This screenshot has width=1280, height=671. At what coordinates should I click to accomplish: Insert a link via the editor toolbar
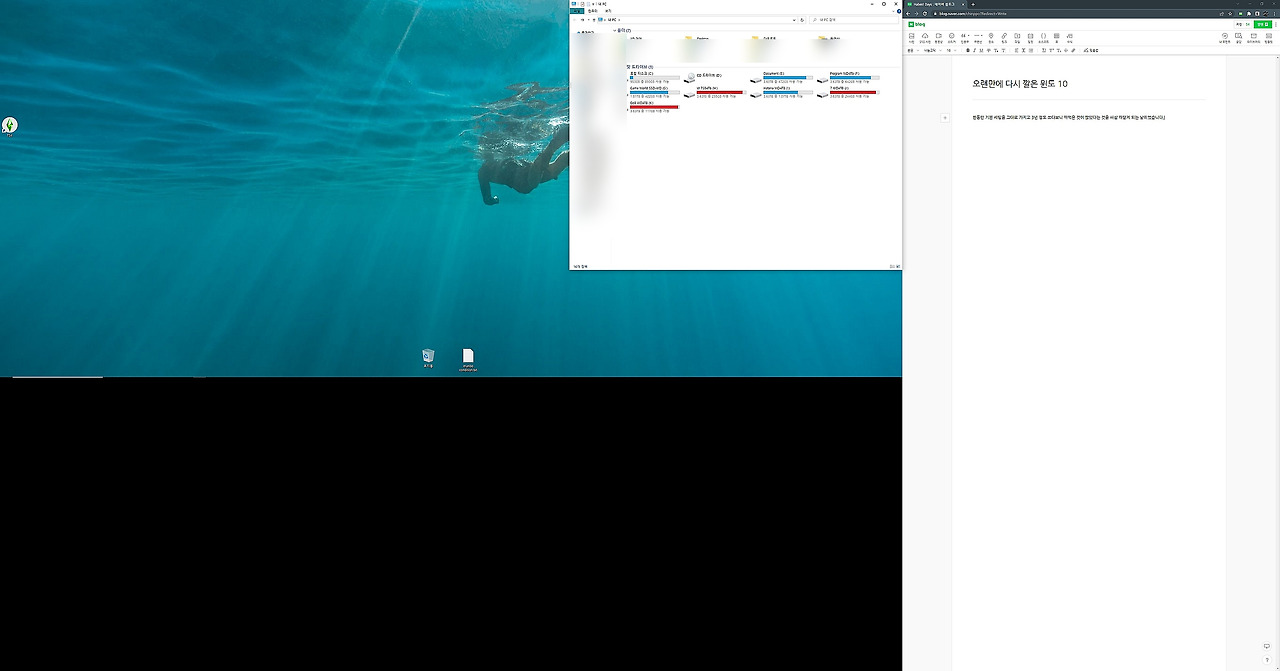(1004, 38)
